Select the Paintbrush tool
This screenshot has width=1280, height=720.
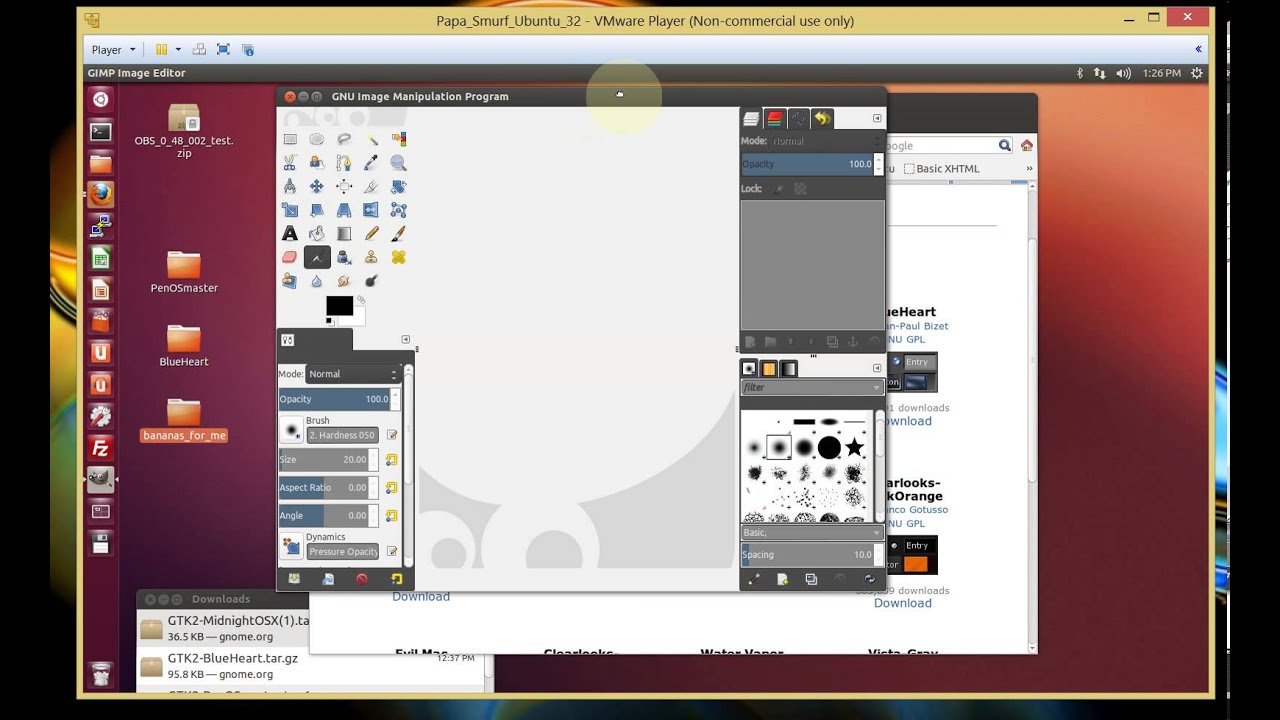click(x=398, y=233)
